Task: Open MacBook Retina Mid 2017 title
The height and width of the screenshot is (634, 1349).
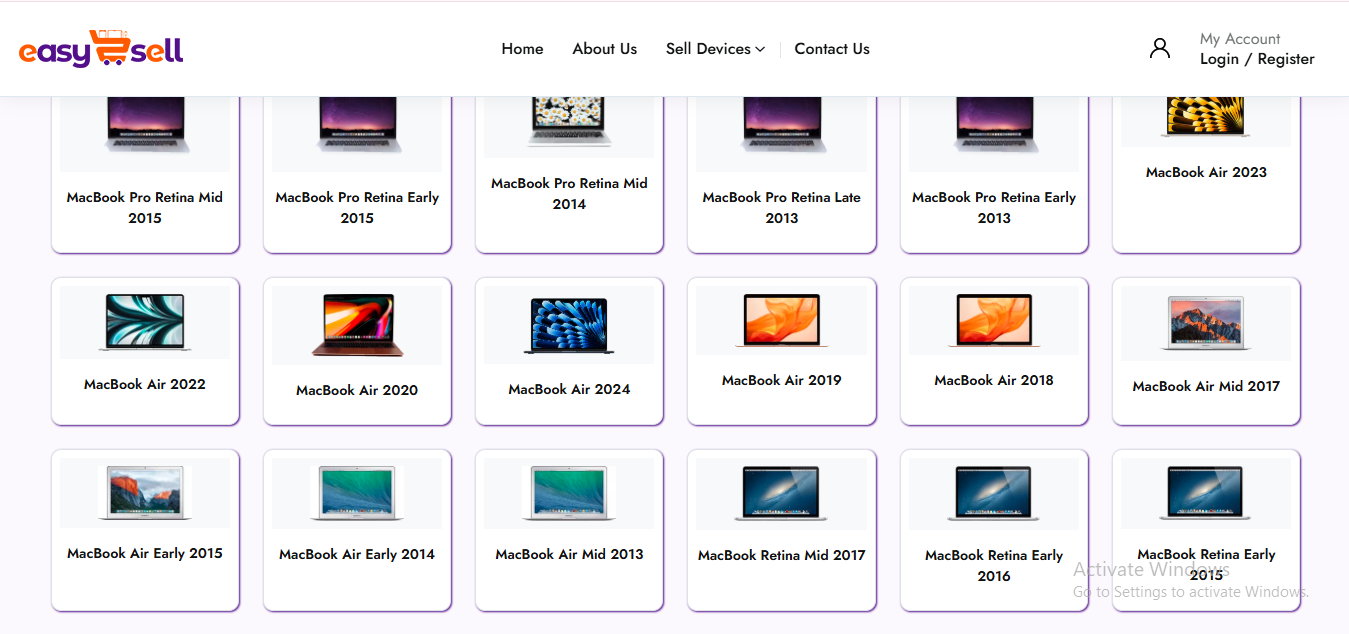Action: [x=781, y=555]
